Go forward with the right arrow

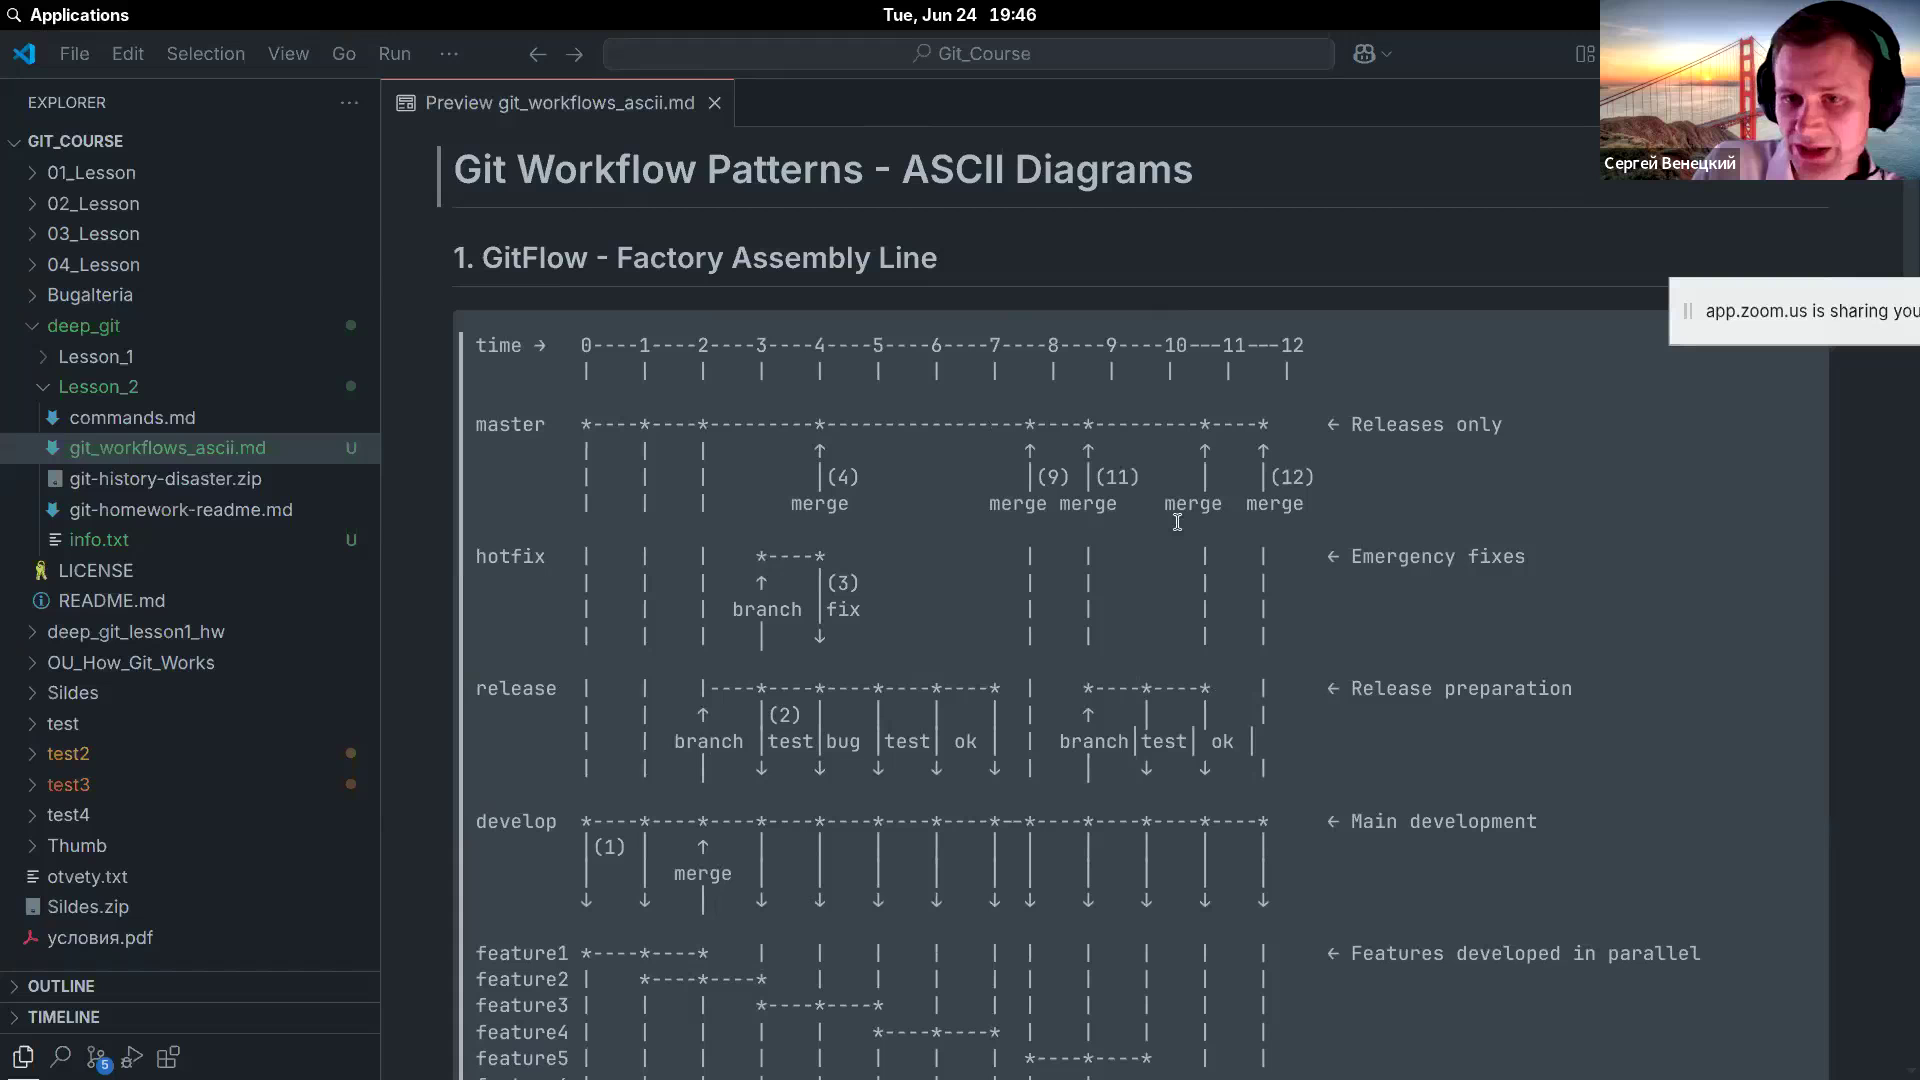574,54
